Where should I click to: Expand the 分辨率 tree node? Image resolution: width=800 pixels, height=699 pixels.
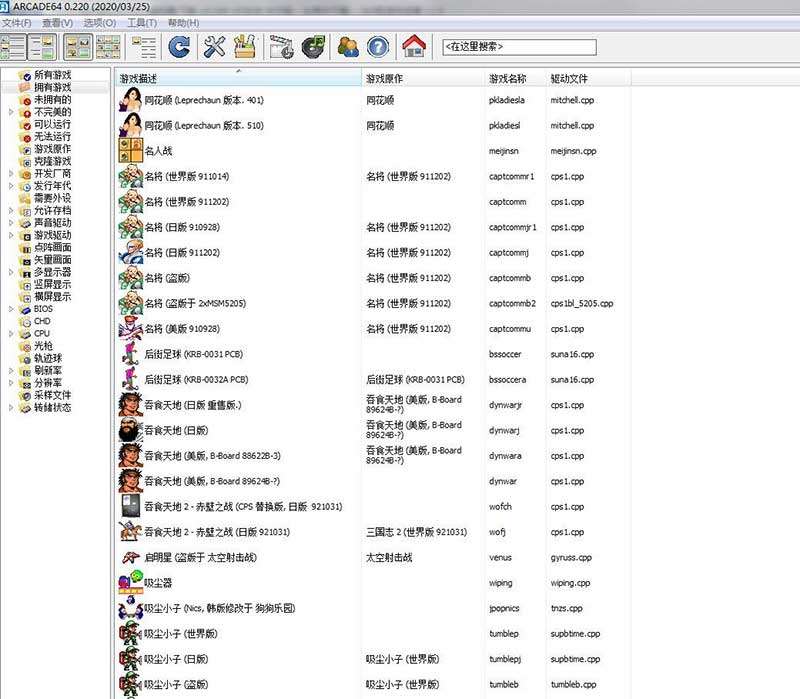click(11, 383)
